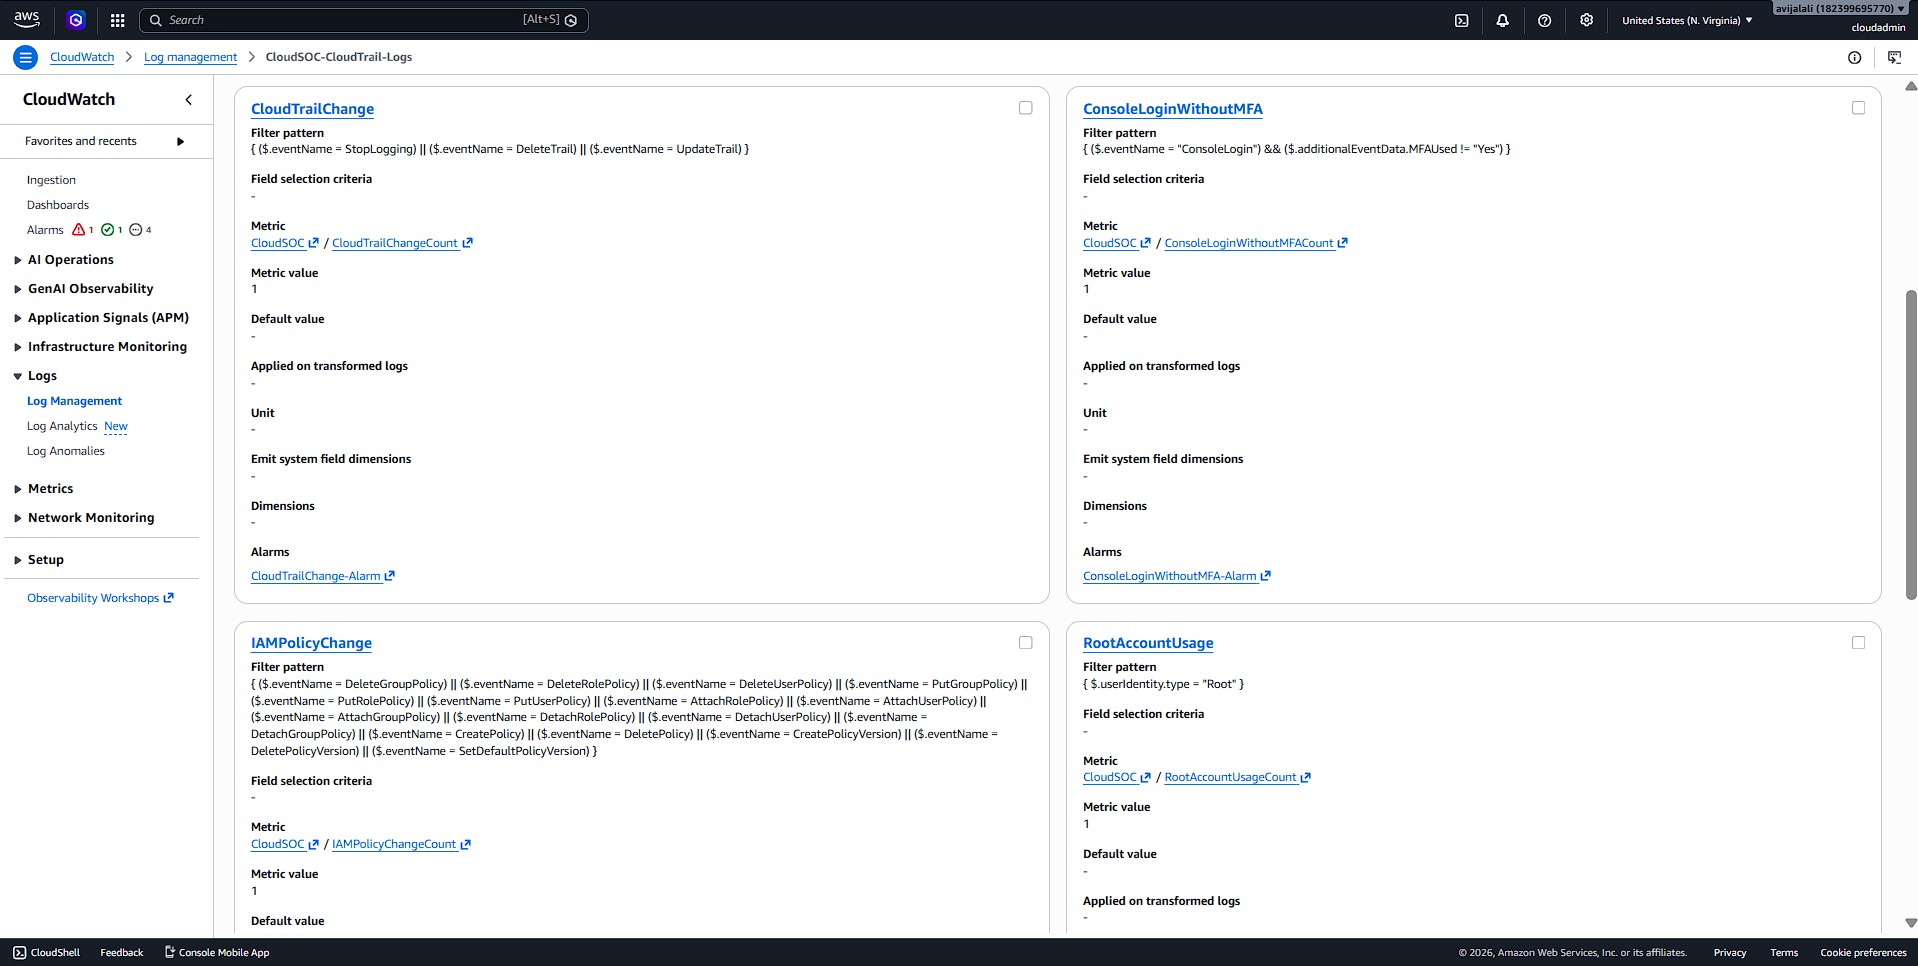This screenshot has width=1918, height=966.
Task: Open the ConsoleLoginWithoutMFA-Alarm link
Action: coord(1177,576)
